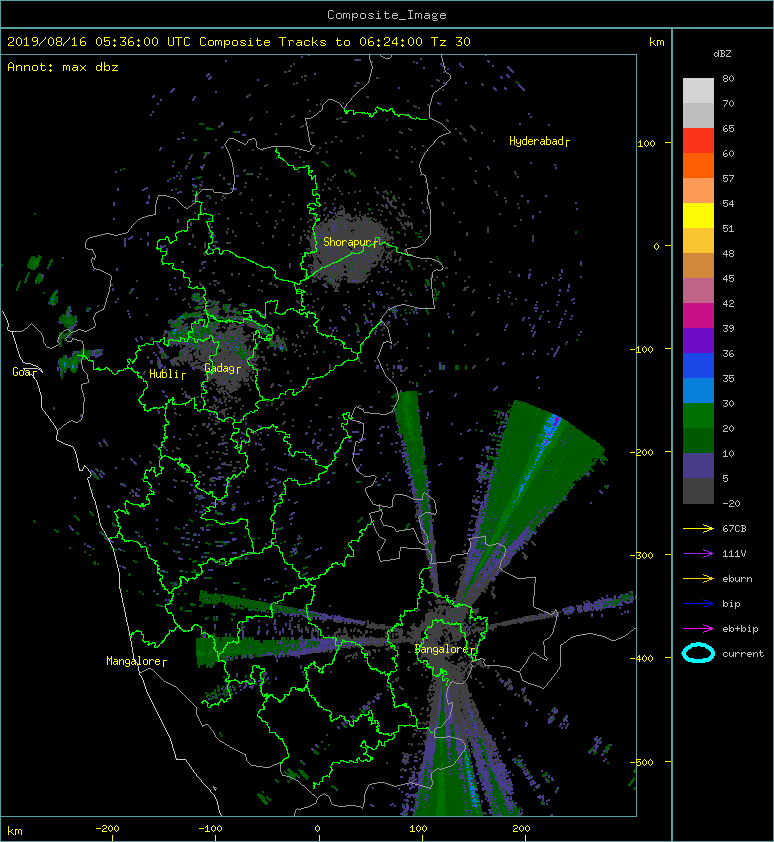Select the royal blue swatch between 36 and 35
774x842 pixels.
698,366
